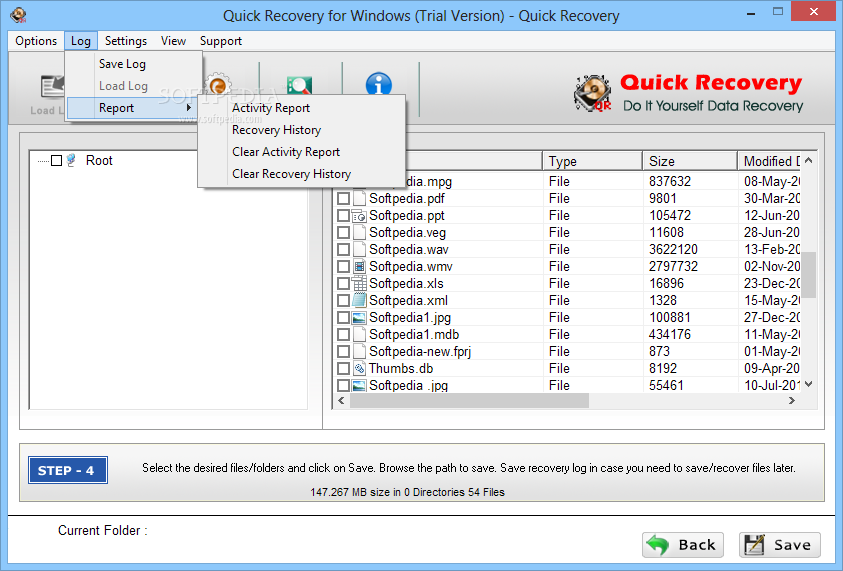Click the STEP - 4 button

click(x=68, y=470)
